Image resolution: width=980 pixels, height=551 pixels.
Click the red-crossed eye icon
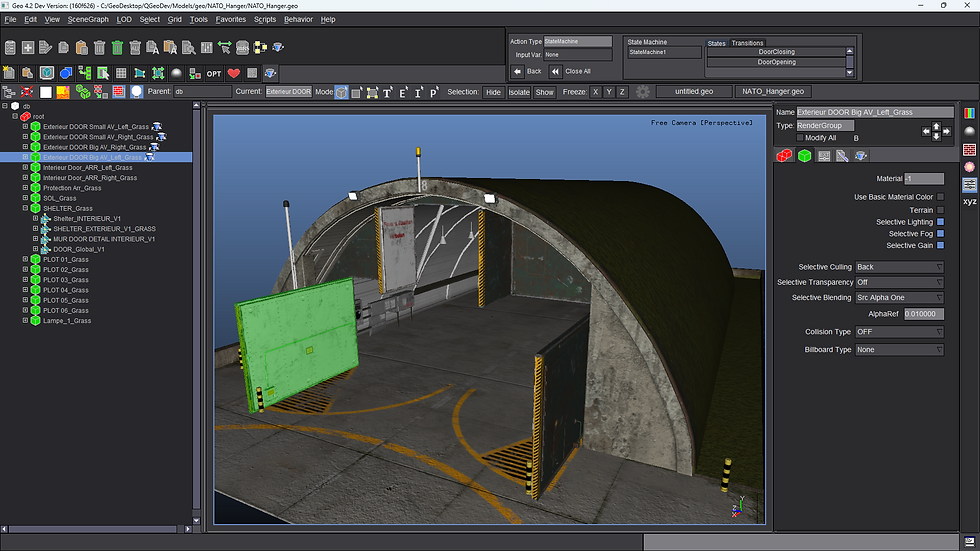[x=27, y=92]
